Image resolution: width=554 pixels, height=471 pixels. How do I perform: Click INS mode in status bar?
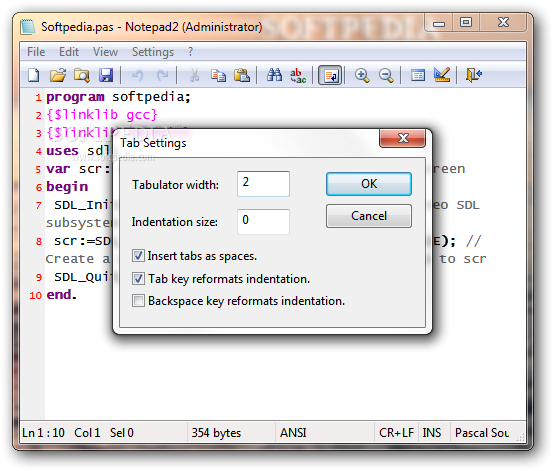click(432, 432)
